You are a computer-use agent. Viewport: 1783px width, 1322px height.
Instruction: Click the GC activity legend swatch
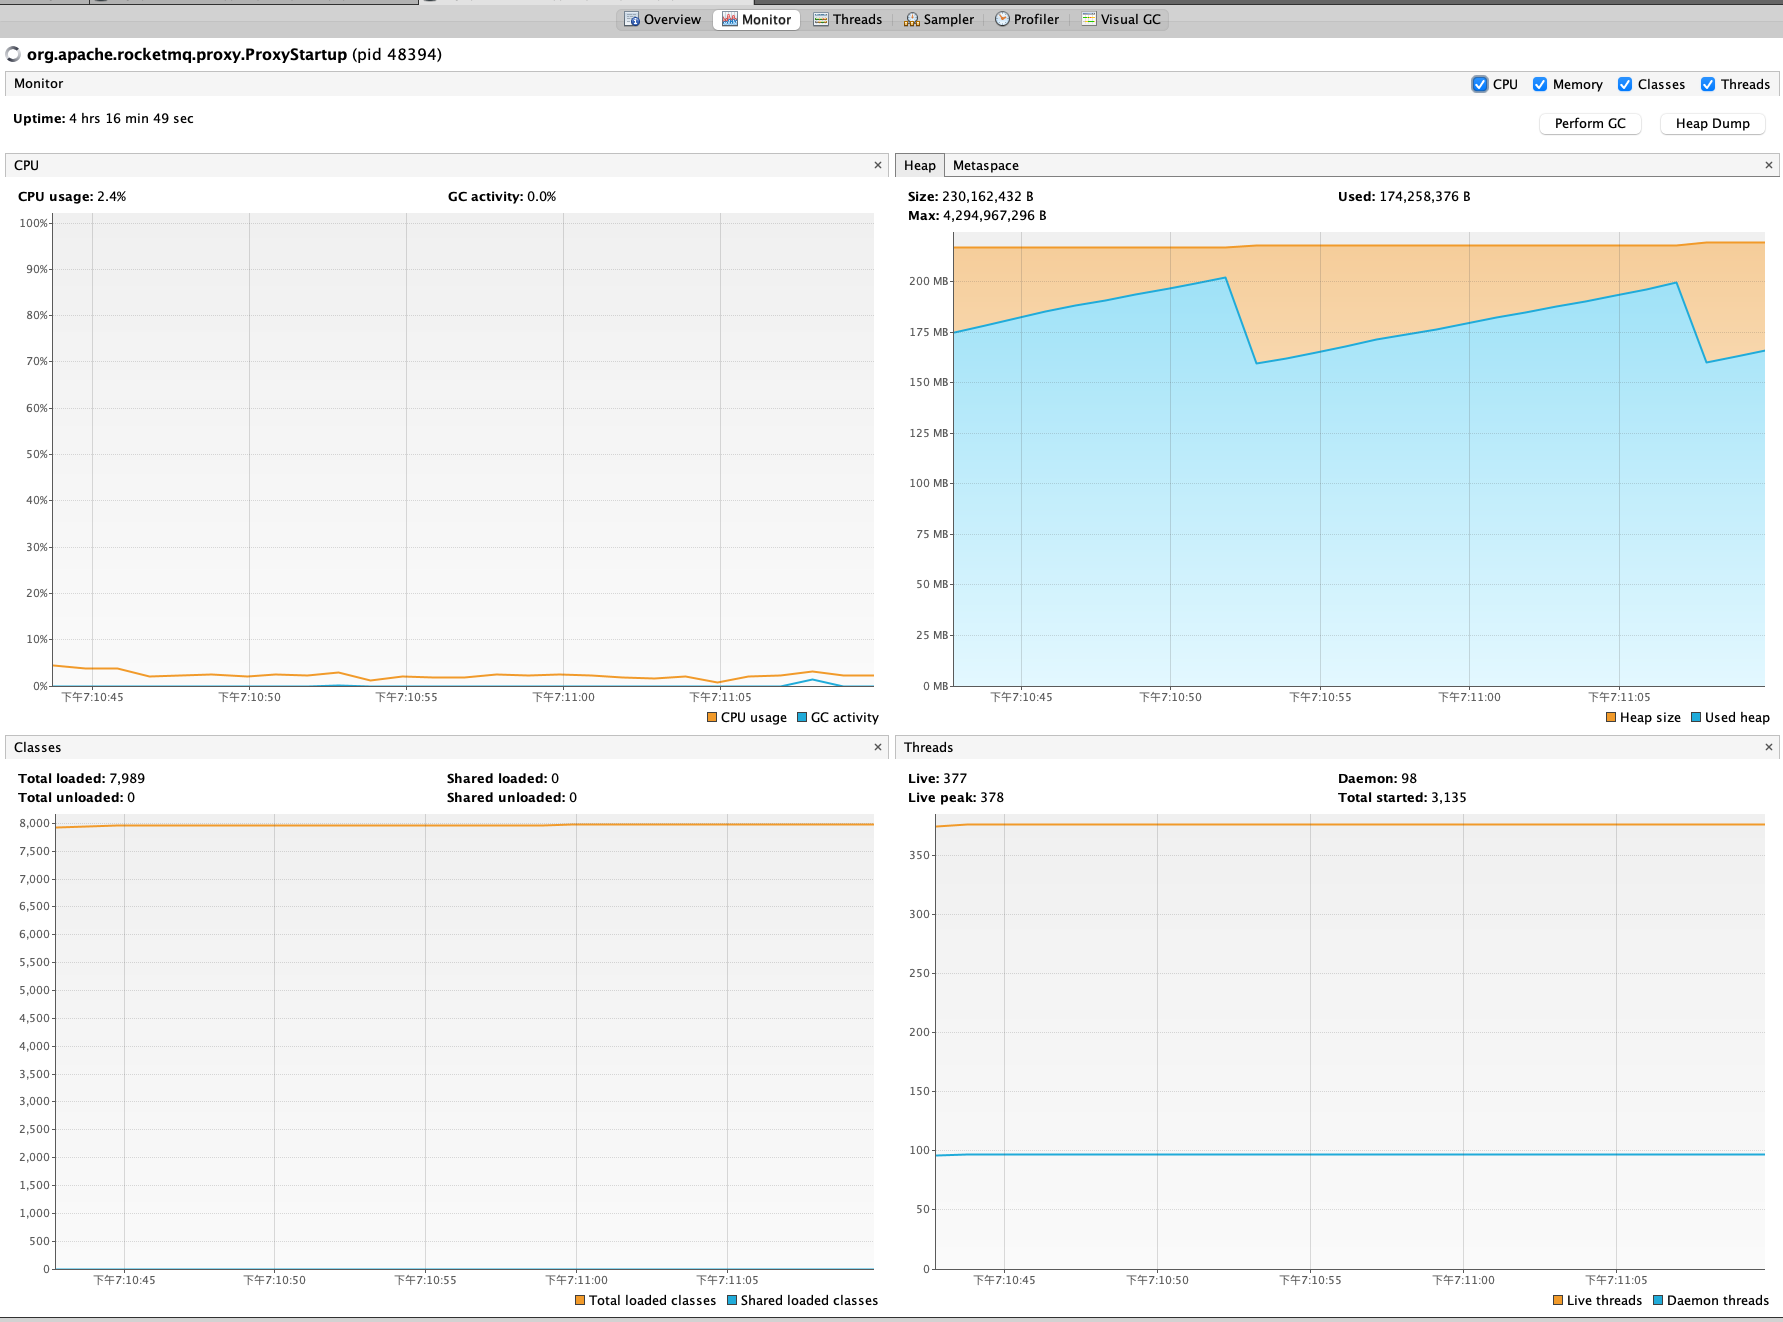coord(802,717)
